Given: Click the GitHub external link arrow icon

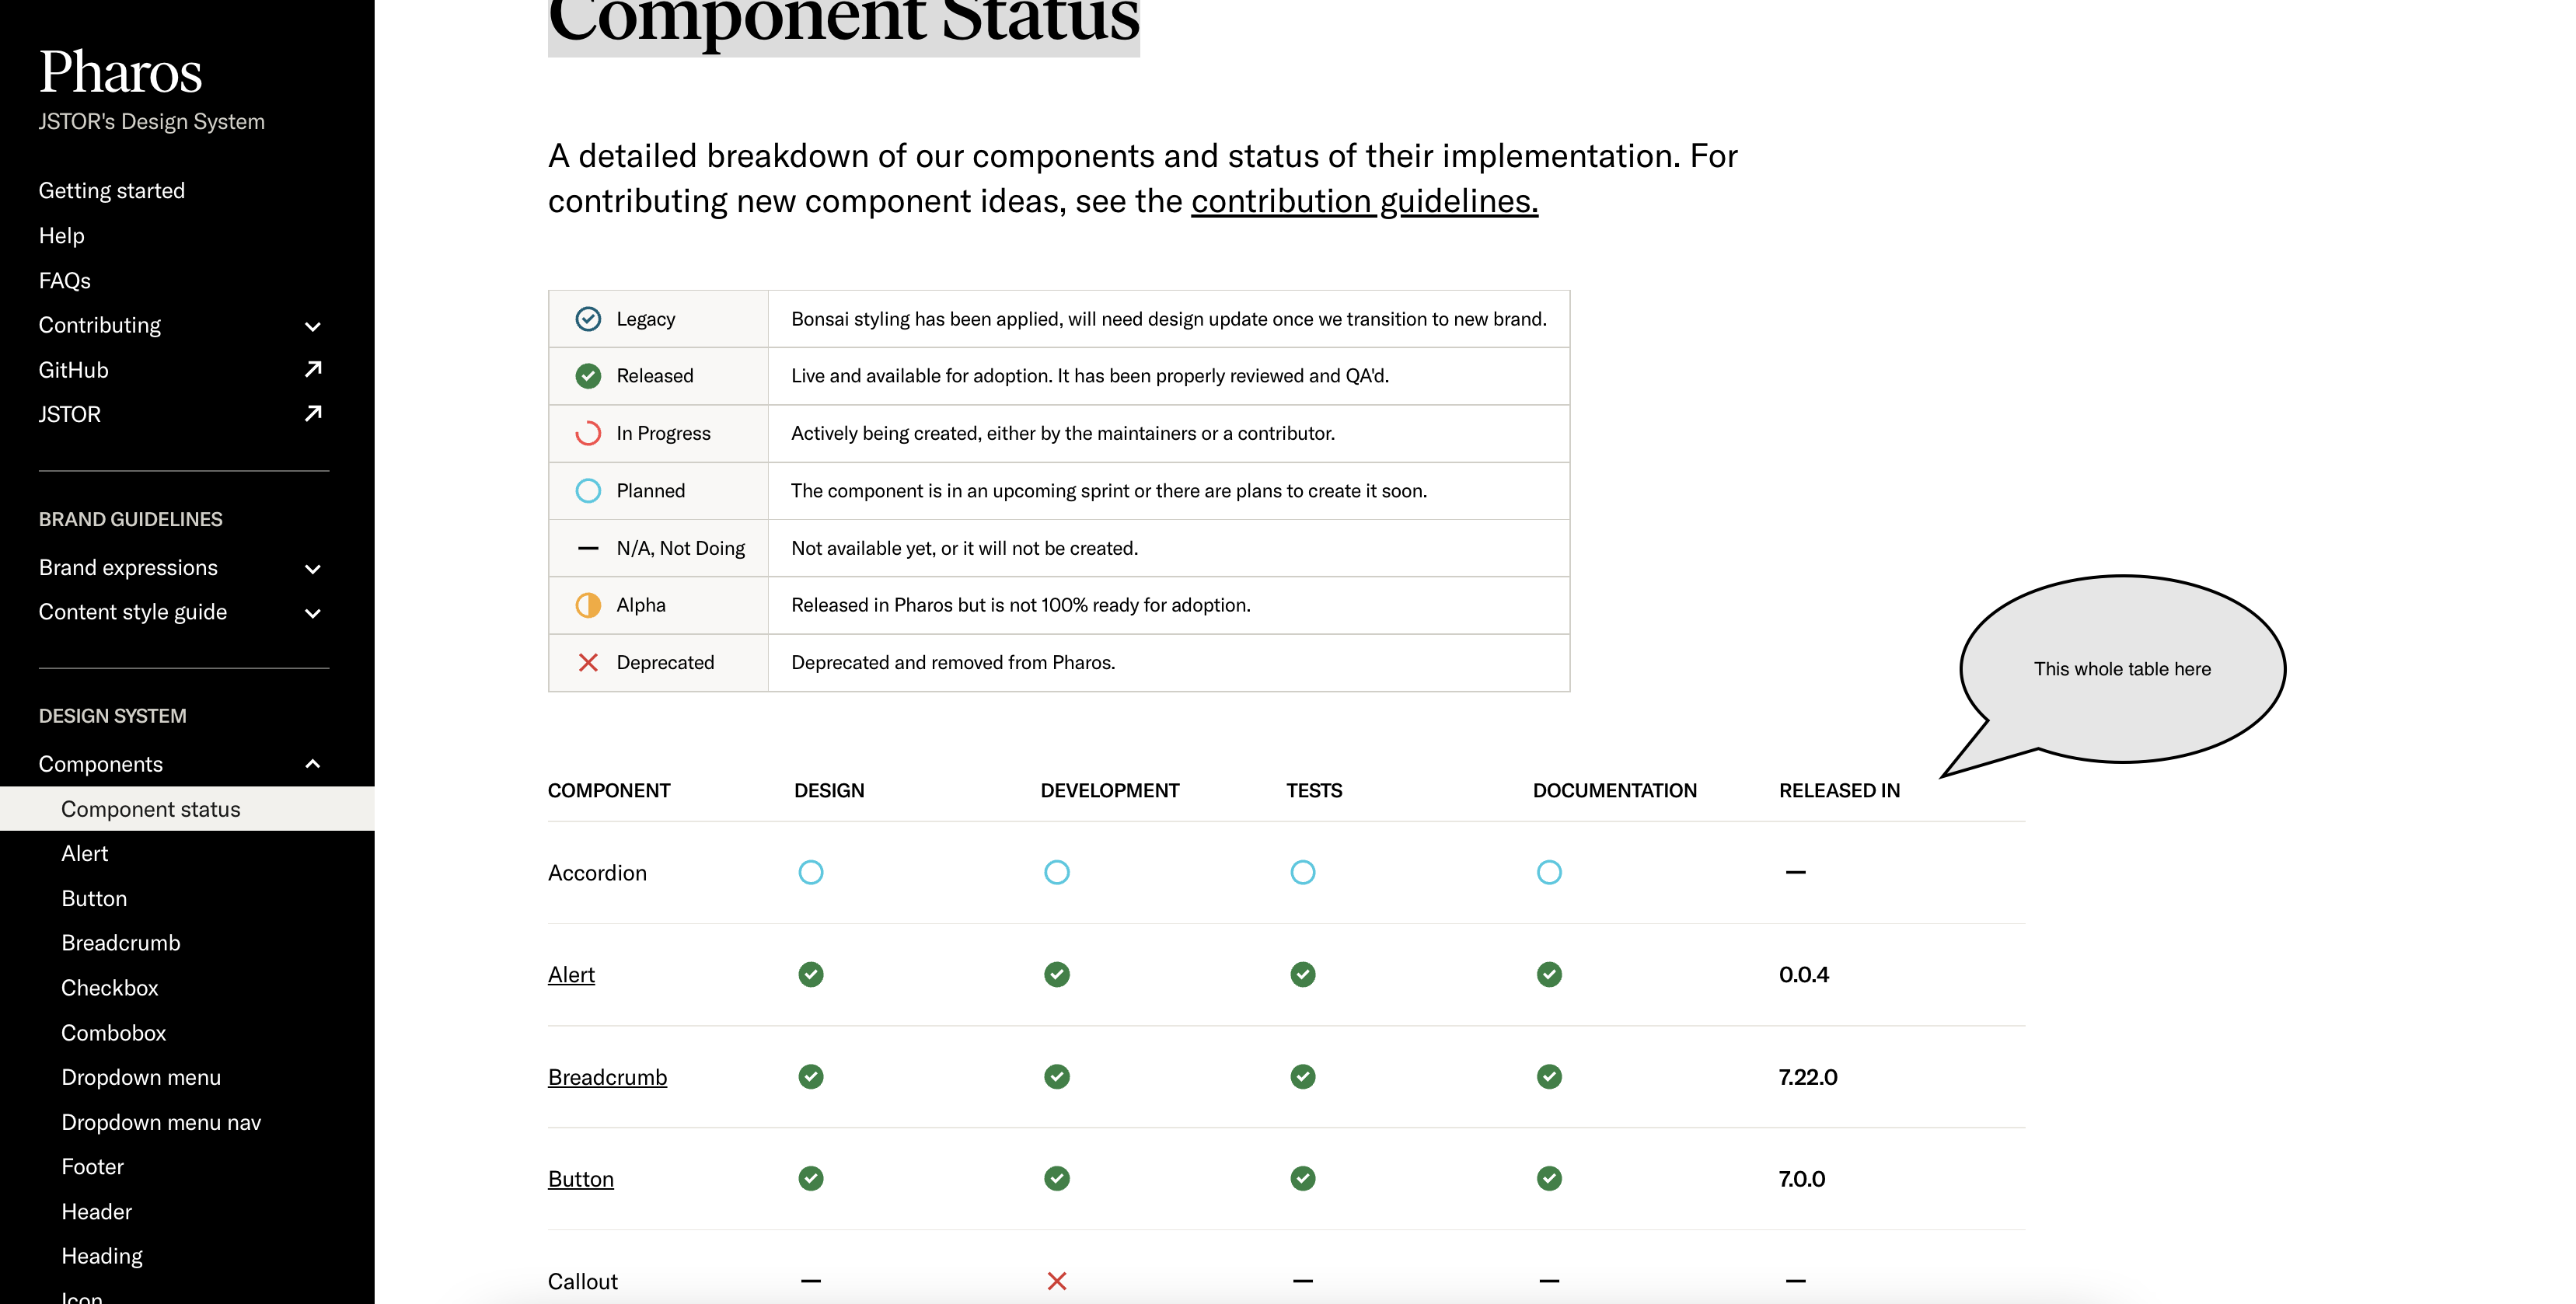Looking at the screenshot, I should [x=313, y=370].
